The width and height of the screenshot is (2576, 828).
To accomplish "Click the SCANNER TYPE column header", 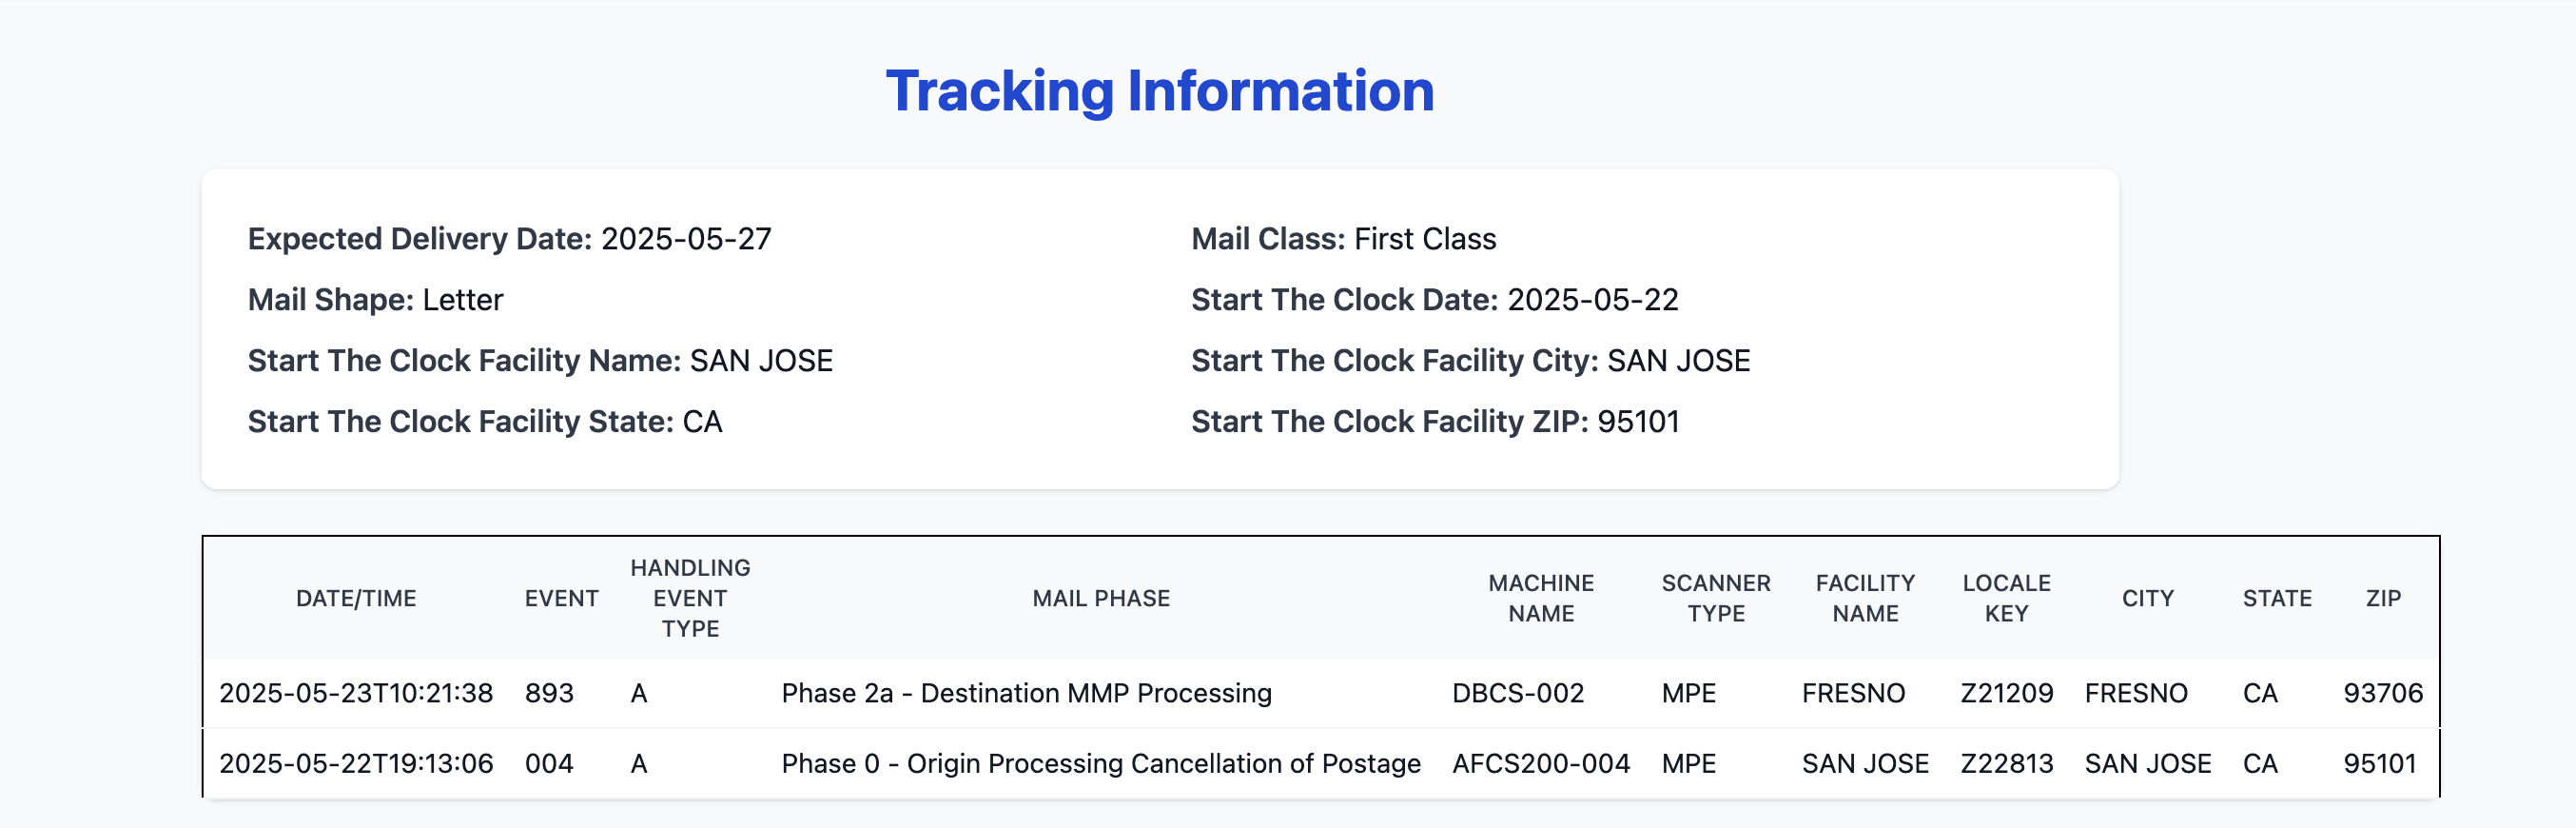I will point(1715,598).
